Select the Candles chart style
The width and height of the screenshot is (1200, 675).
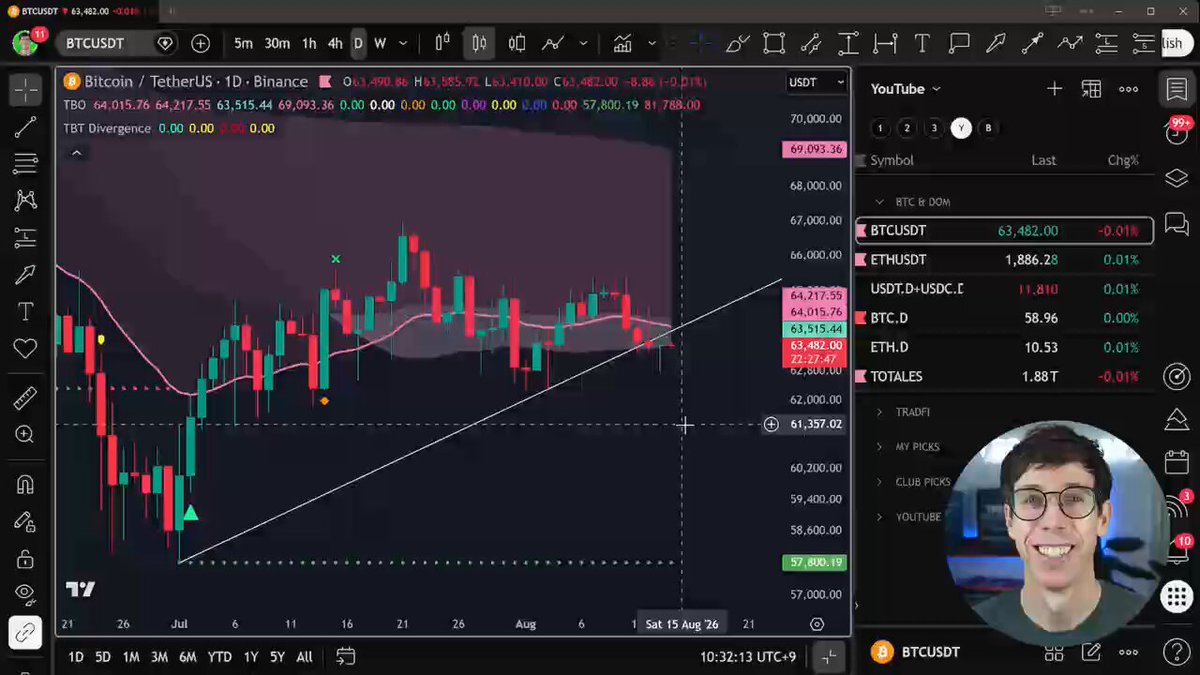479,43
